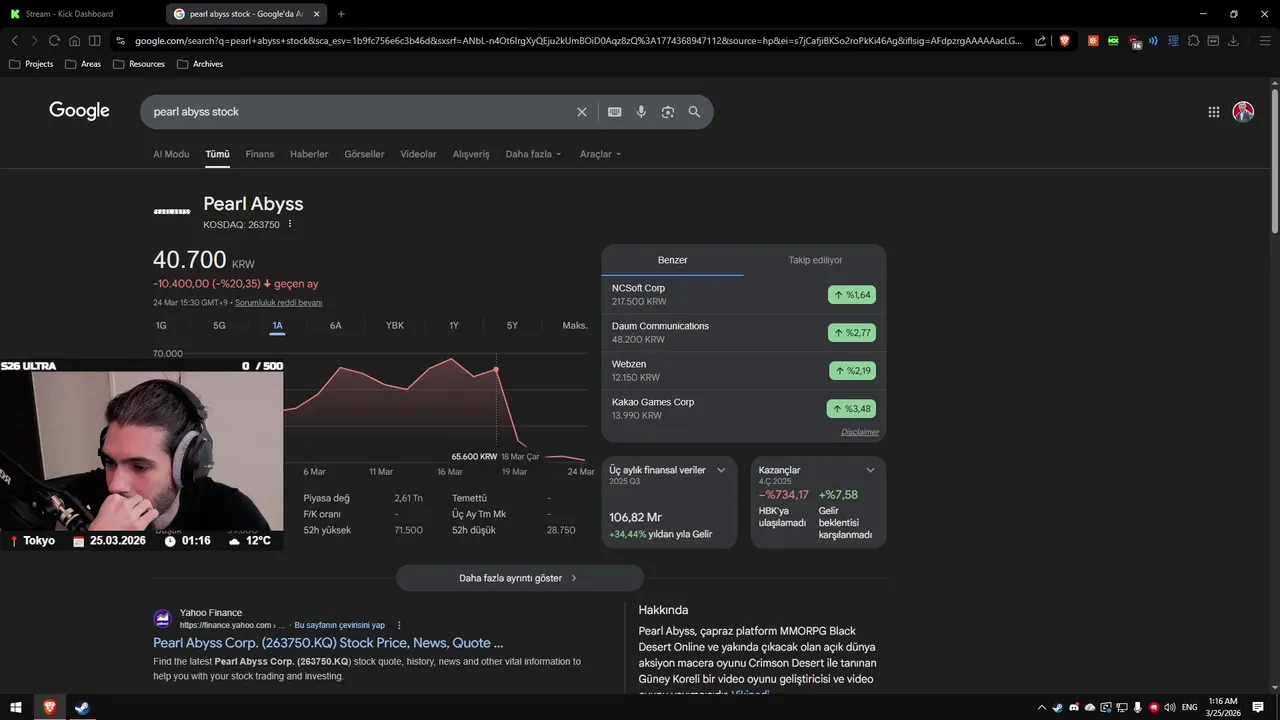This screenshot has width=1280, height=720.
Task: Click the volume speaker tray icon
Action: click(x=1169, y=707)
